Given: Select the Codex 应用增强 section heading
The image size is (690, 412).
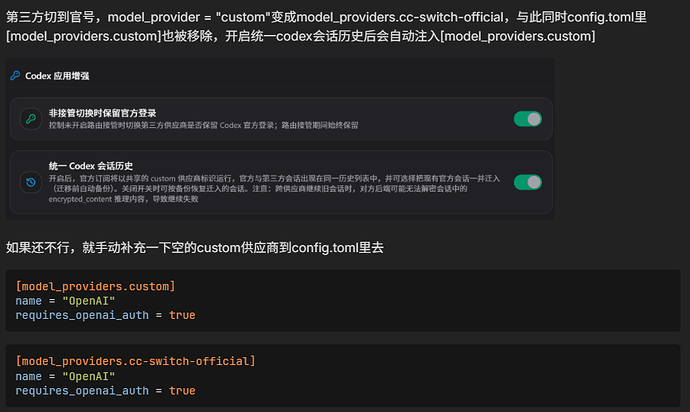Looking at the screenshot, I should [57, 76].
